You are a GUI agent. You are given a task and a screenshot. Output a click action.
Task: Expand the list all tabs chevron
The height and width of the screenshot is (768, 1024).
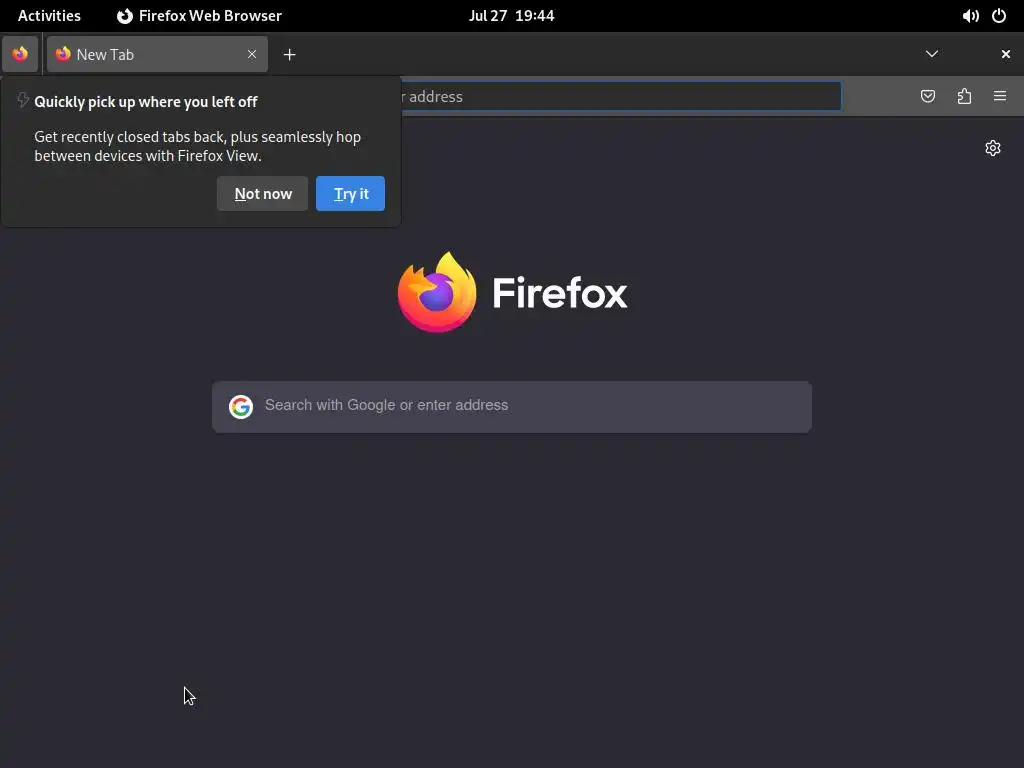tap(932, 54)
